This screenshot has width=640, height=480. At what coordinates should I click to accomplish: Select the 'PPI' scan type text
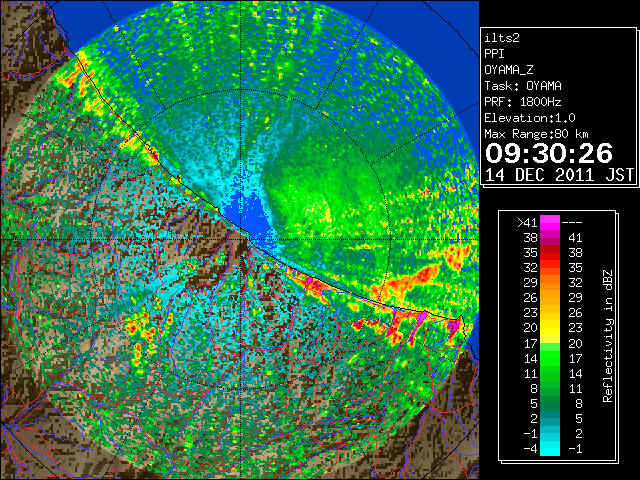494,54
